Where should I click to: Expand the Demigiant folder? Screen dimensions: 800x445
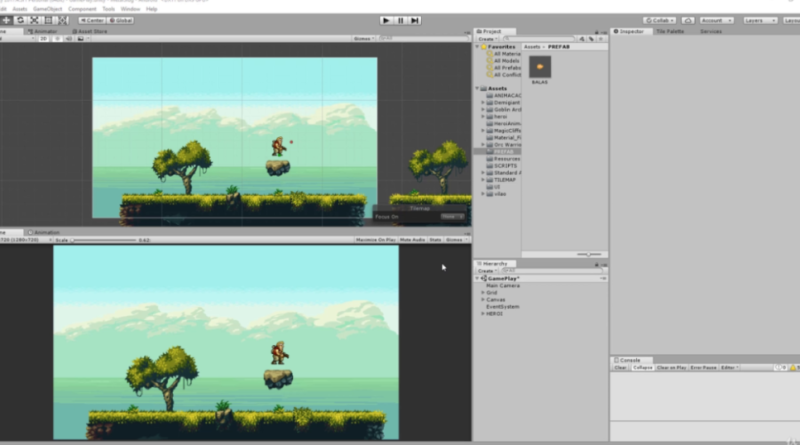(x=483, y=103)
